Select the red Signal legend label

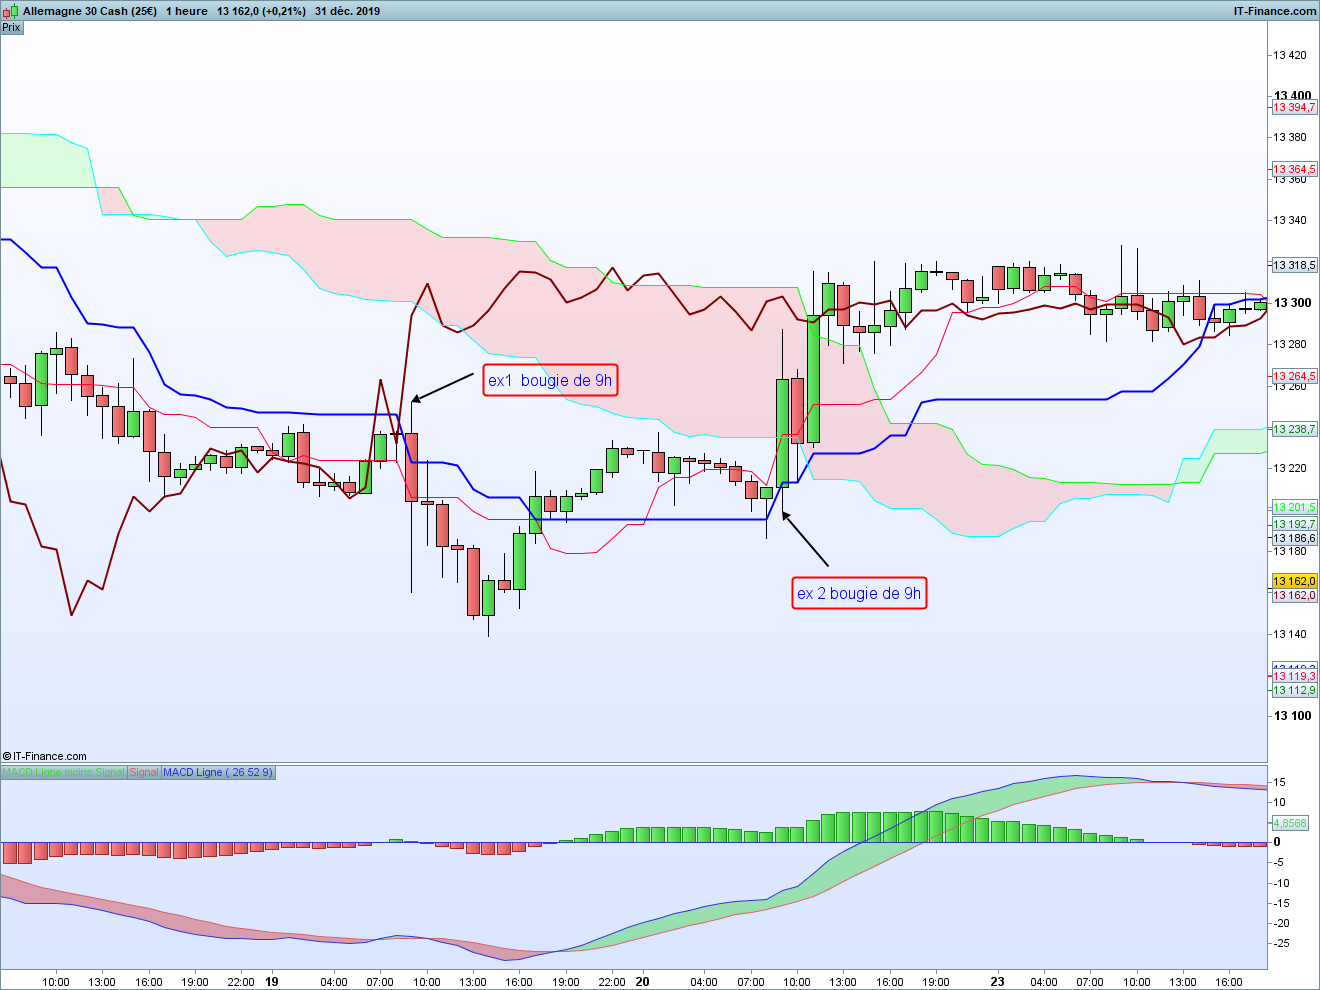pos(144,772)
